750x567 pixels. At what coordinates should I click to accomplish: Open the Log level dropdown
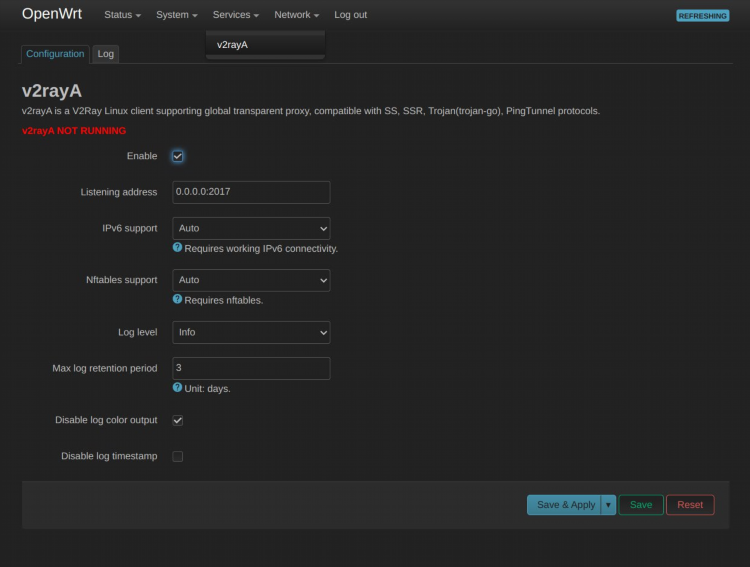pyautogui.click(x=251, y=333)
